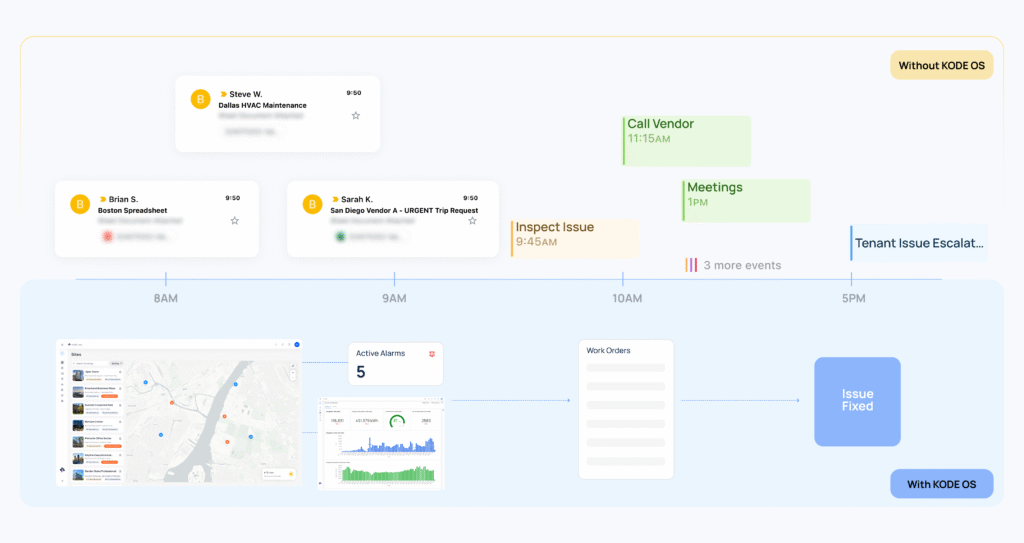The image size is (1024, 543).
Task: Star the Sarah K. San Diego email
Action: coord(472,221)
